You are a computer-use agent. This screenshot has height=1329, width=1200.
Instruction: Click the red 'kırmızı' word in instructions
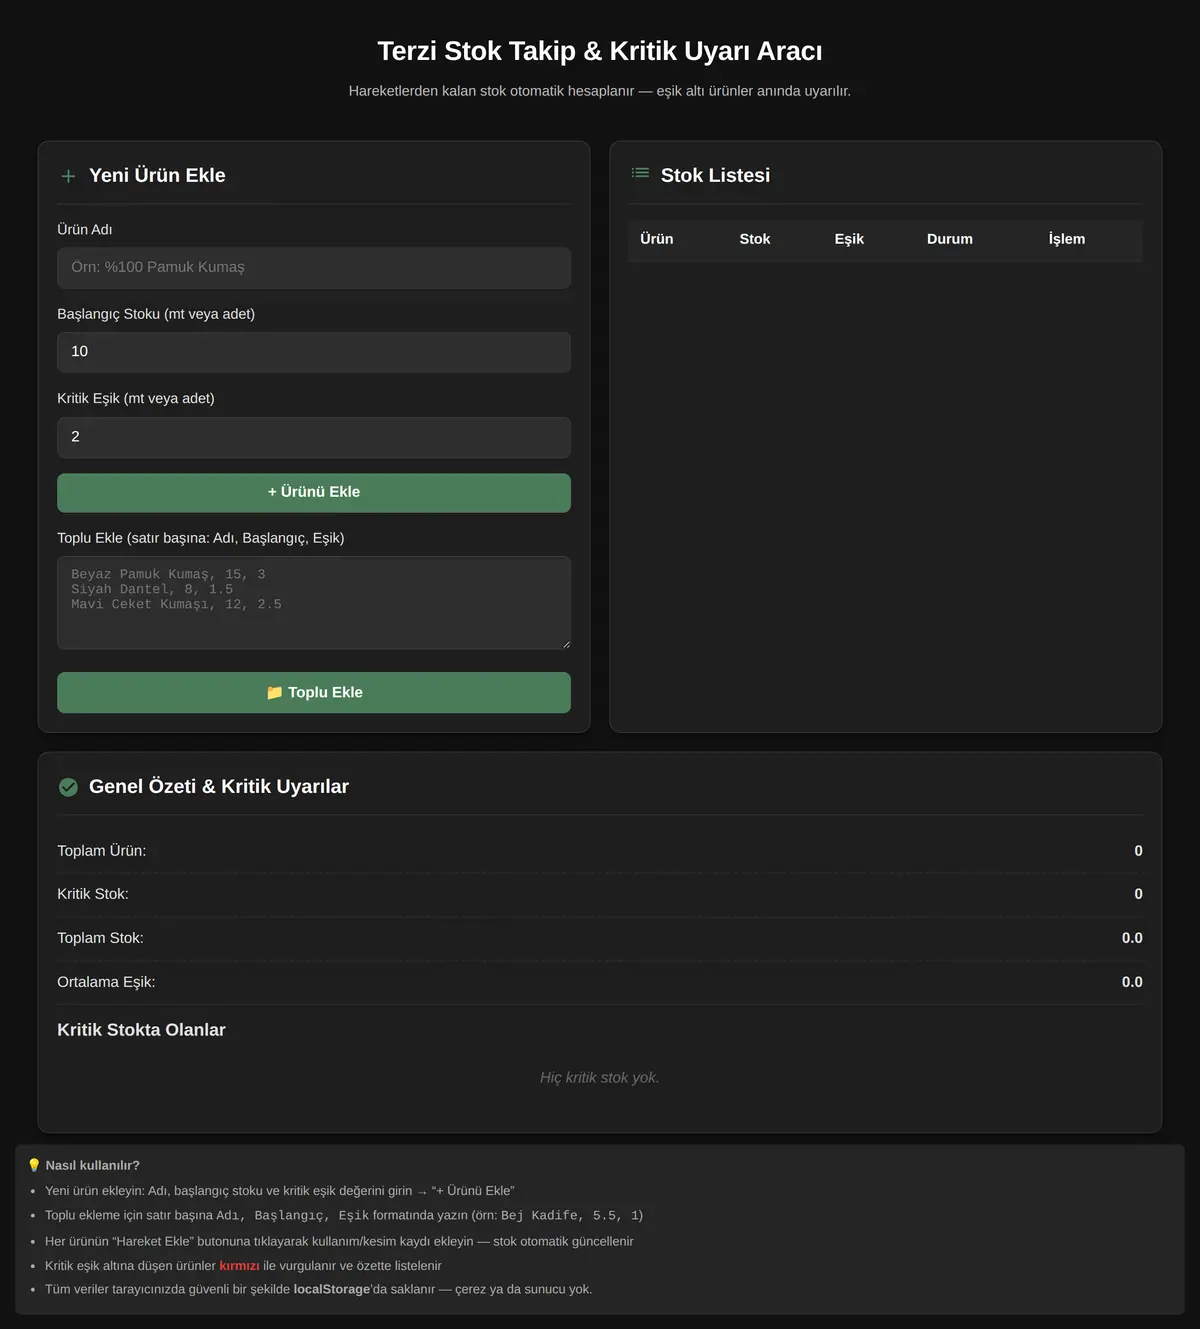pos(239,1266)
